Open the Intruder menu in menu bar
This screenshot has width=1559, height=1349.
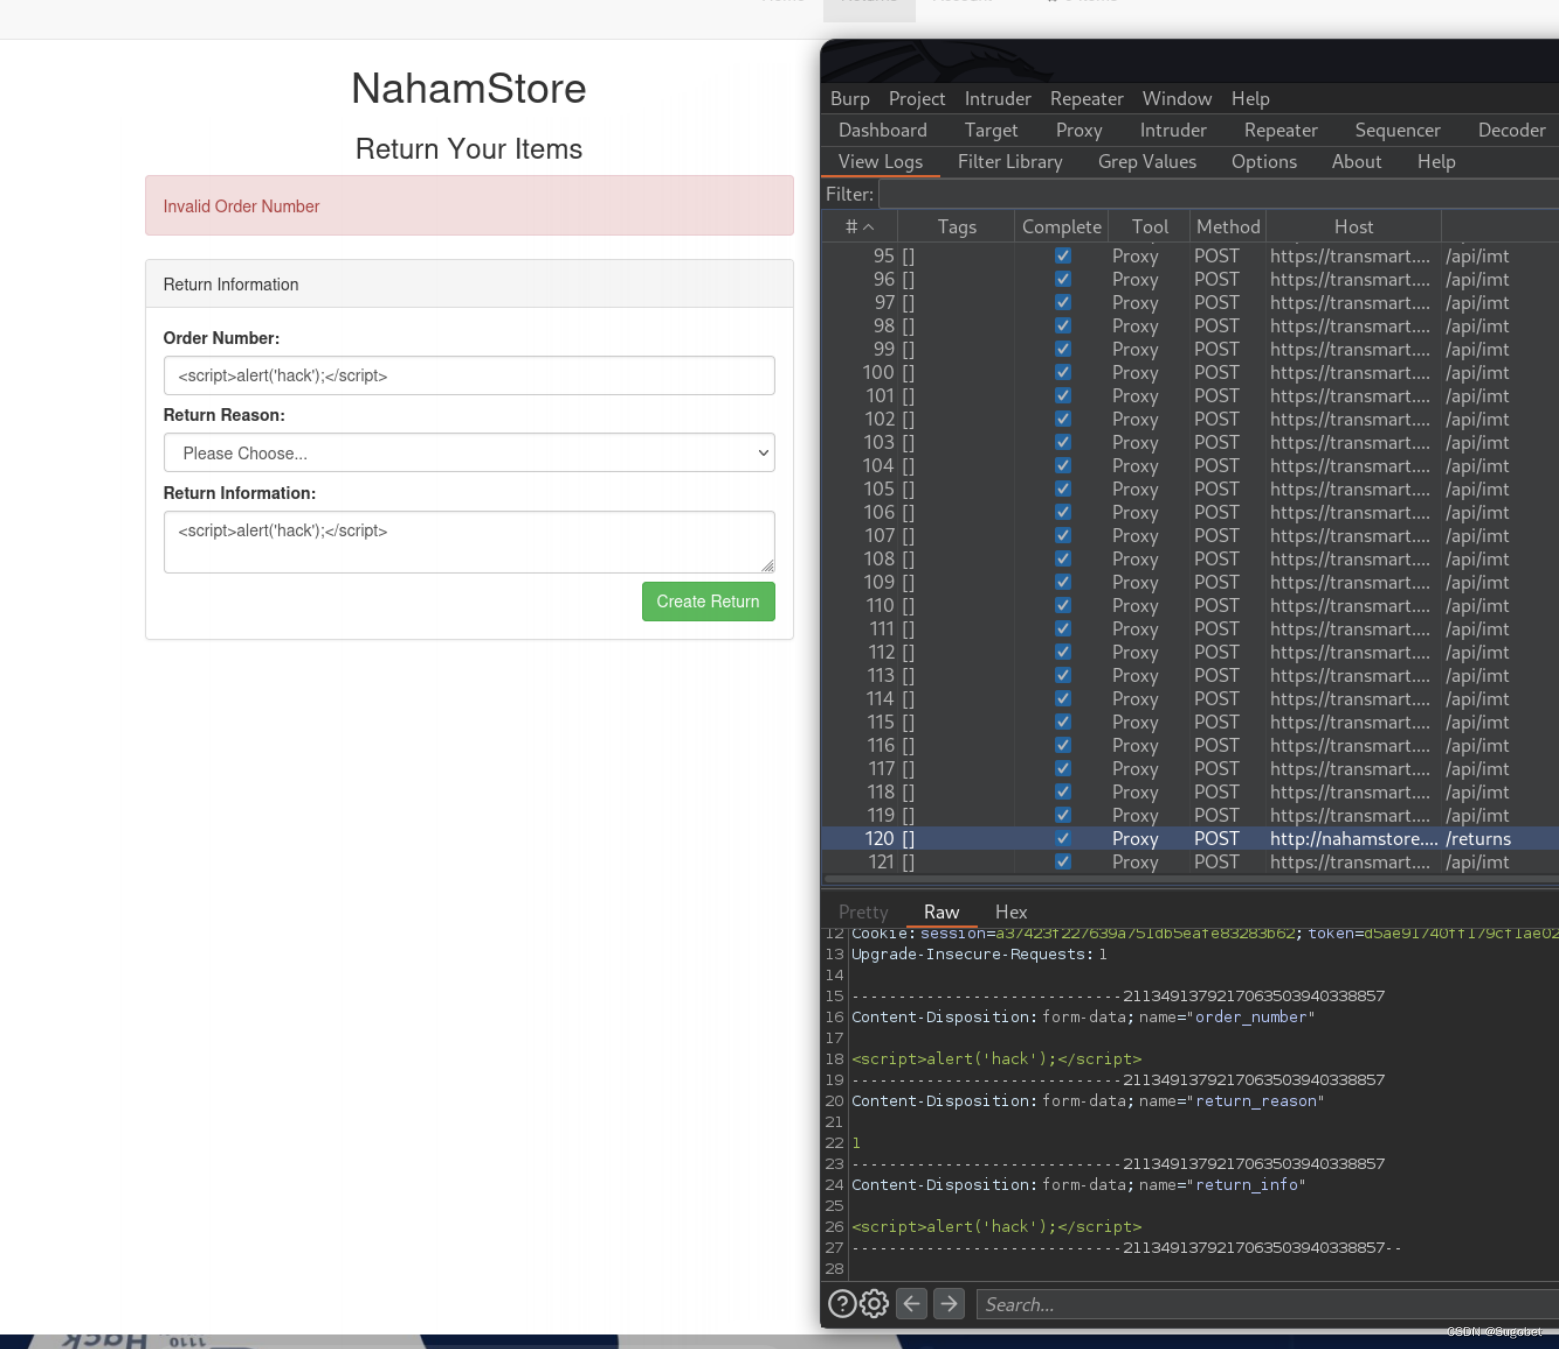coord(997,98)
